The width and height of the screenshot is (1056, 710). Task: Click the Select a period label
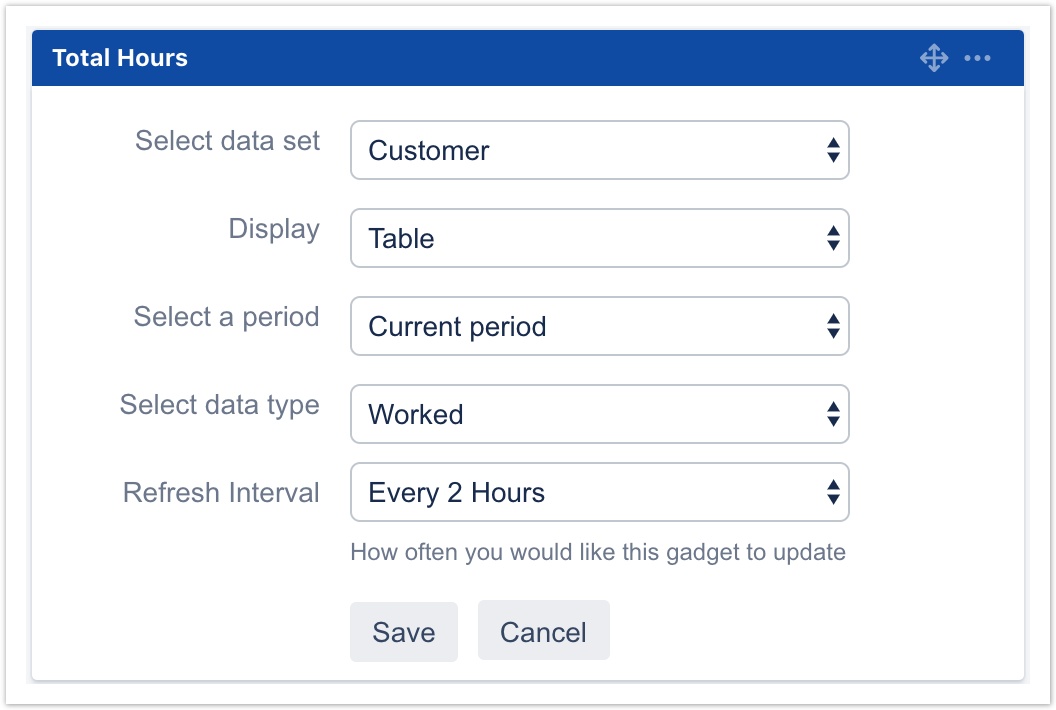click(x=226, y=317)
